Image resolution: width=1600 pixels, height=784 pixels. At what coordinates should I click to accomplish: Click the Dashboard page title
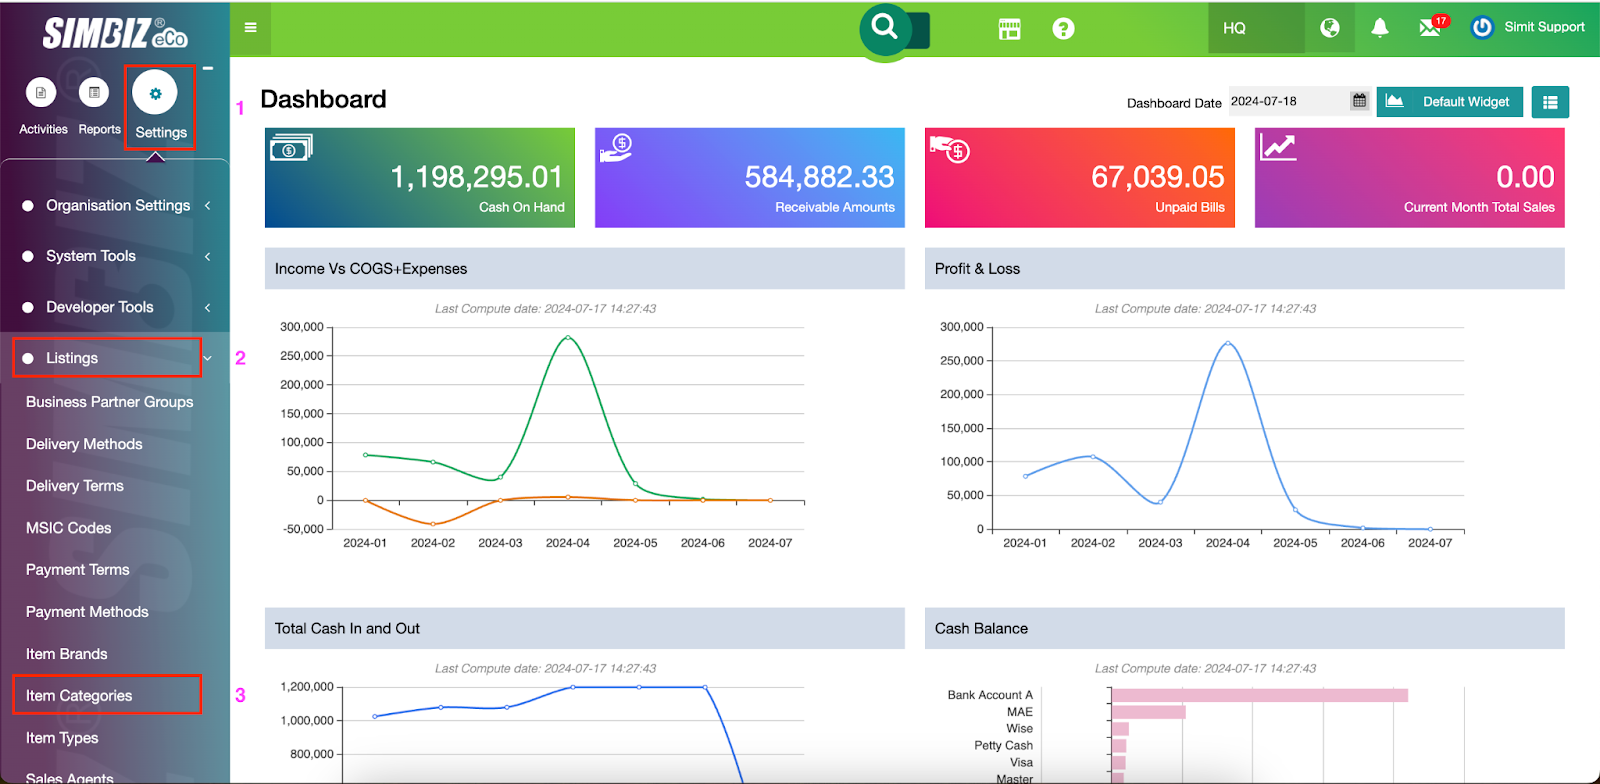323,99
